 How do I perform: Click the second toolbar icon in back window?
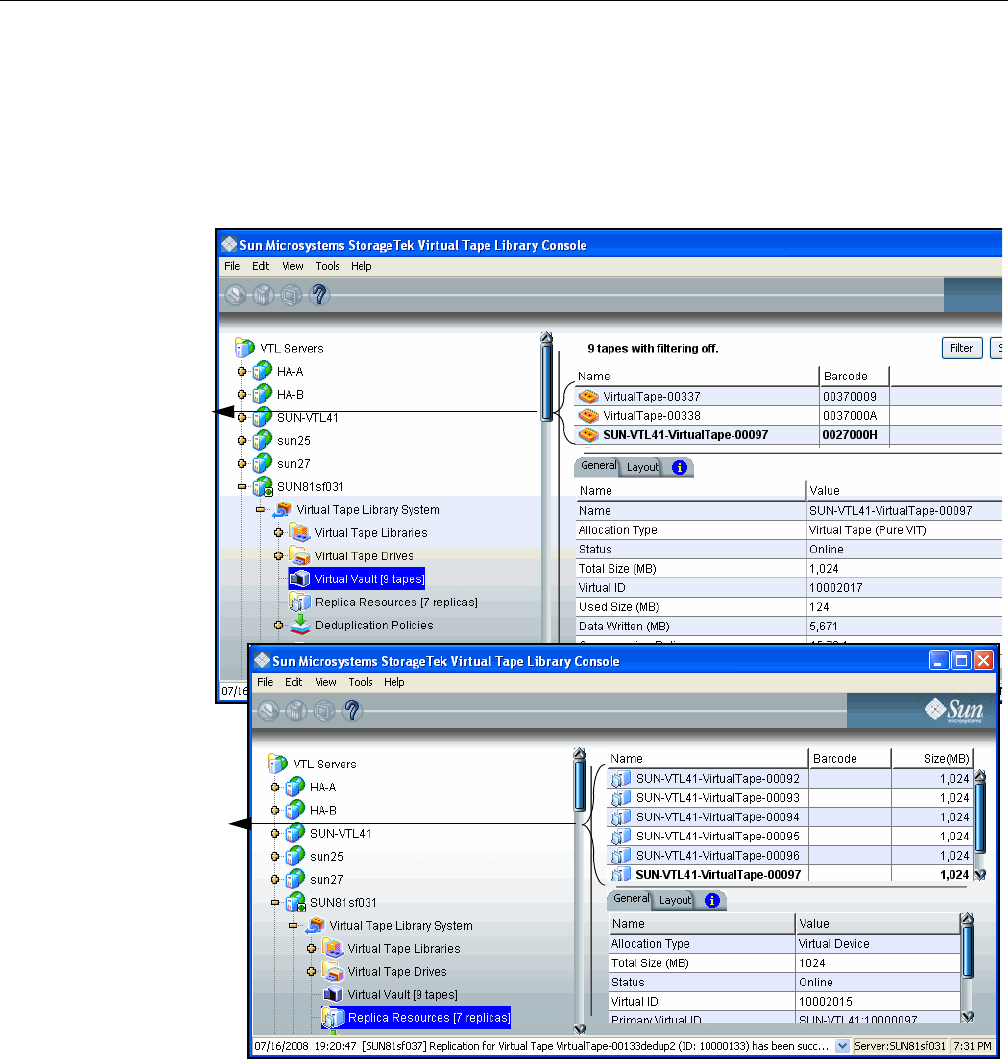[x=263, y=294]
